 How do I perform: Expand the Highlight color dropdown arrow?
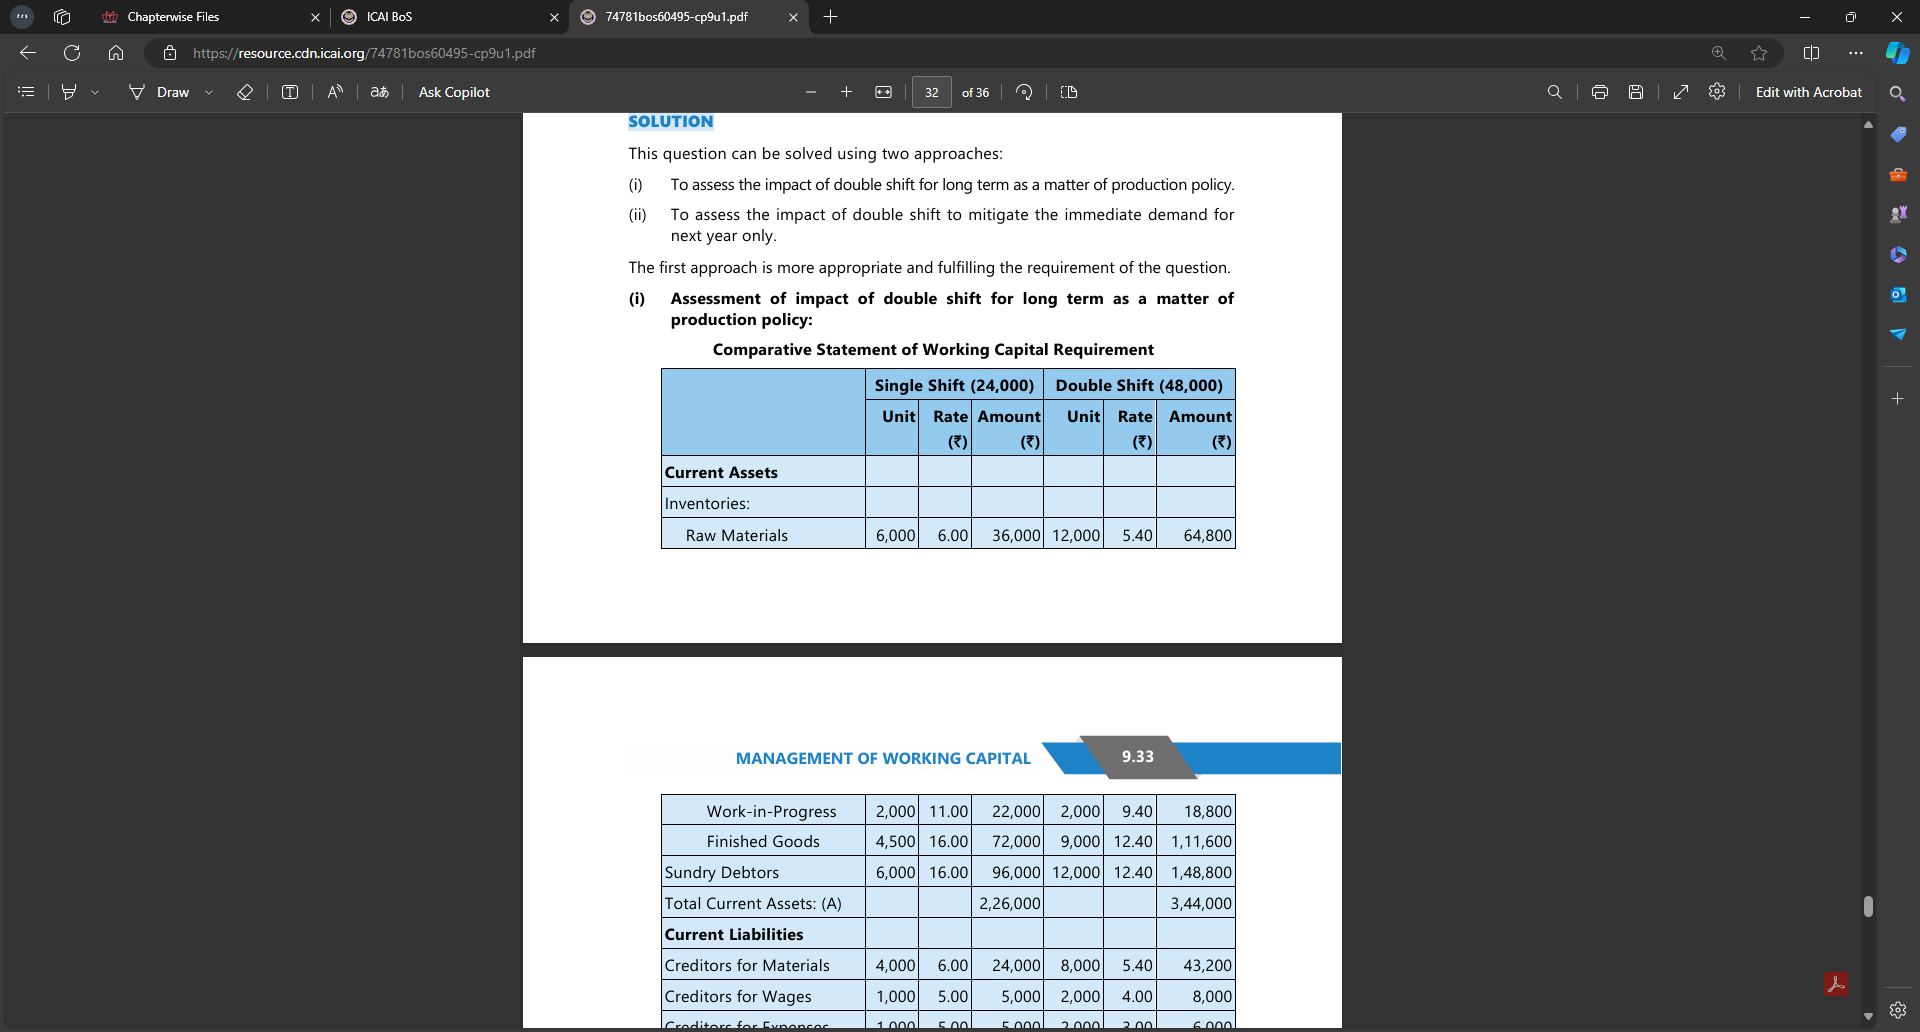point(95,92)
